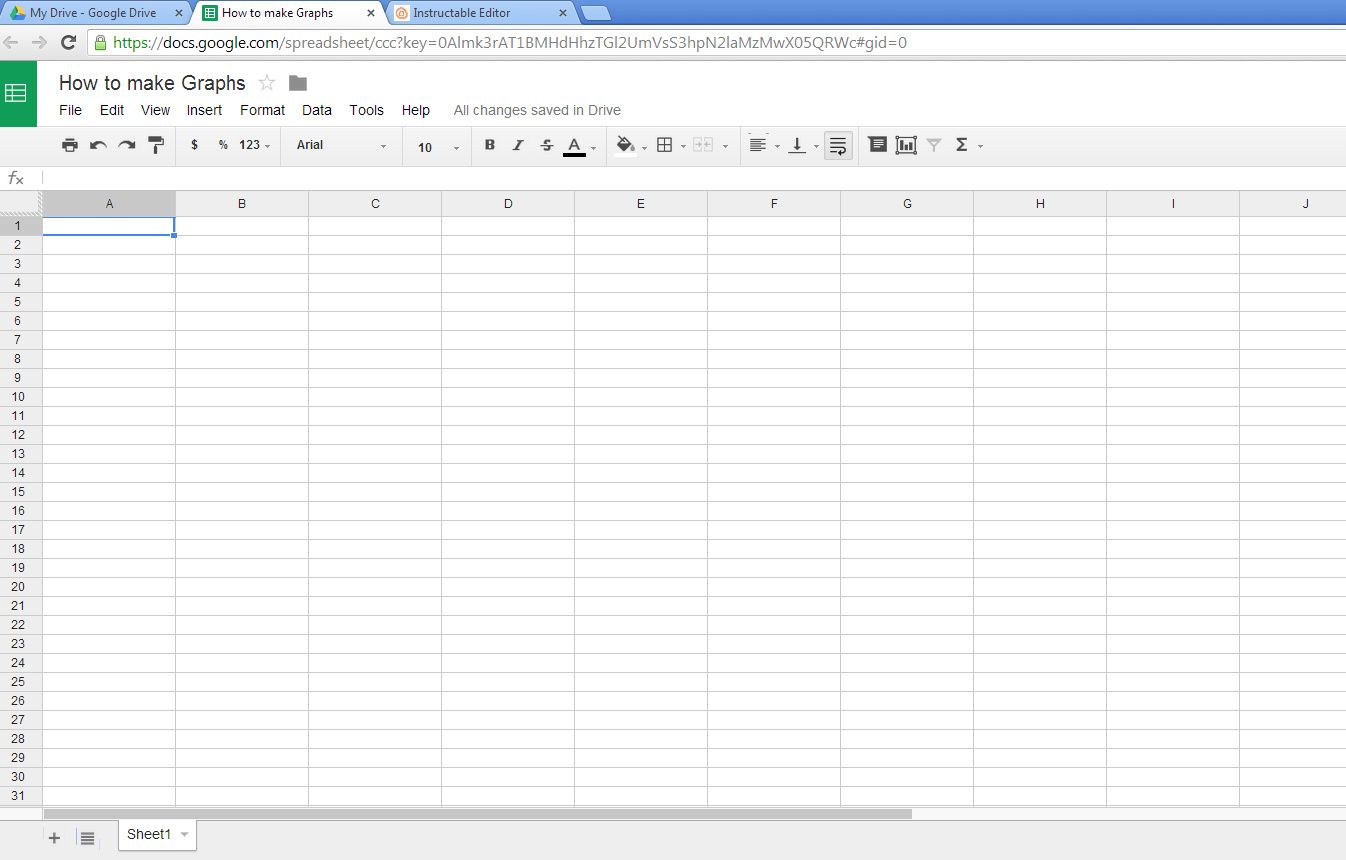Viewport: 1346px width, 860px height.
Task: Format selection as currency
Action: 194,145
